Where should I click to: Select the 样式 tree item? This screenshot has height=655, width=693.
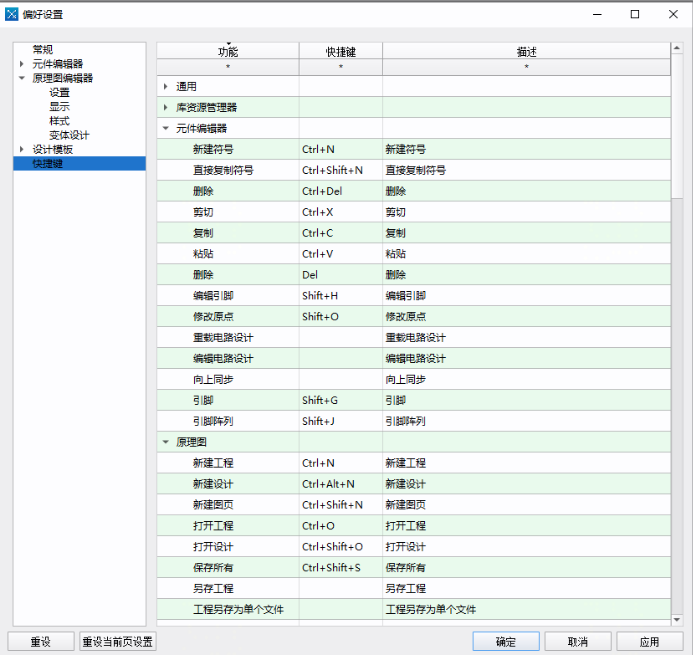pos(59,121)
